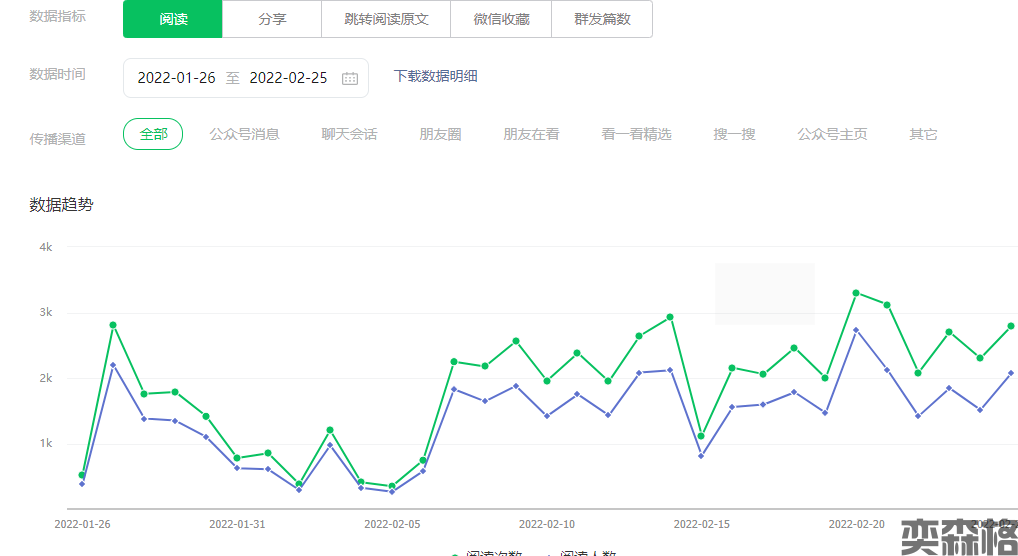Screen dimensions: 1018x556
Task: Click the highest green data point on chart
Action: point(856,293)
